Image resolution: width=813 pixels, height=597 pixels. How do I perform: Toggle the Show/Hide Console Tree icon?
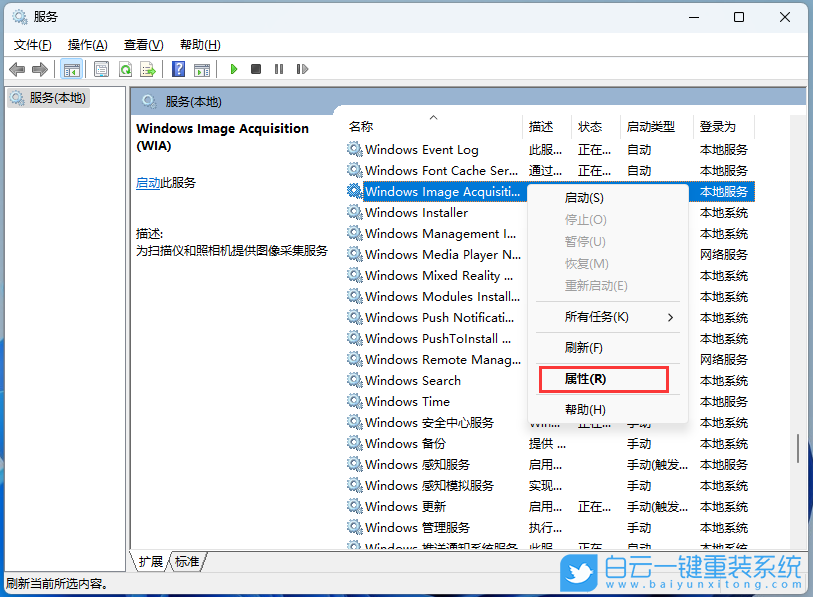(x=72, y=69)
